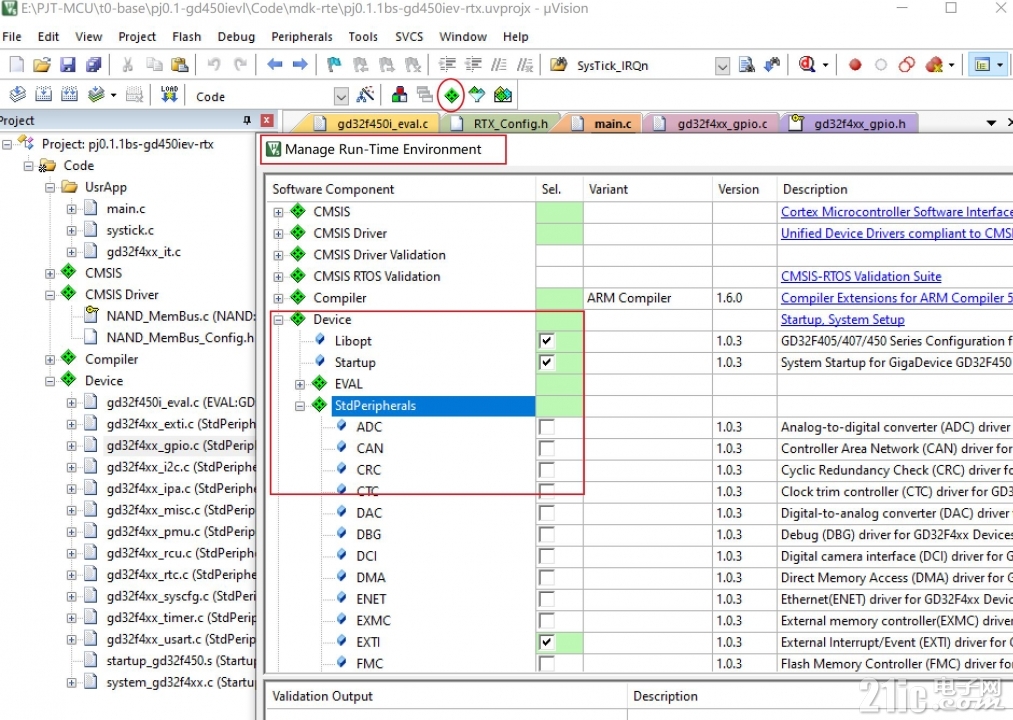Rebuild all target files
1013x720 pixels.
(x=69, y=95)
